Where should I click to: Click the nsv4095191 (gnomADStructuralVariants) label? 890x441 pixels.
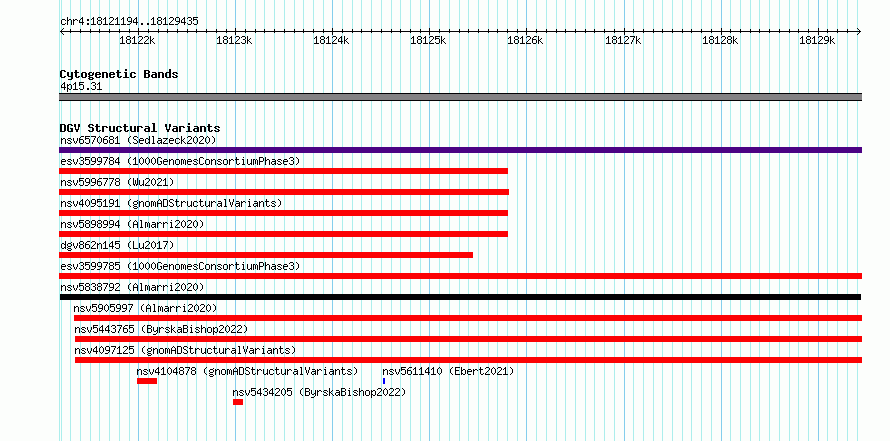click(x=171, y=203)
